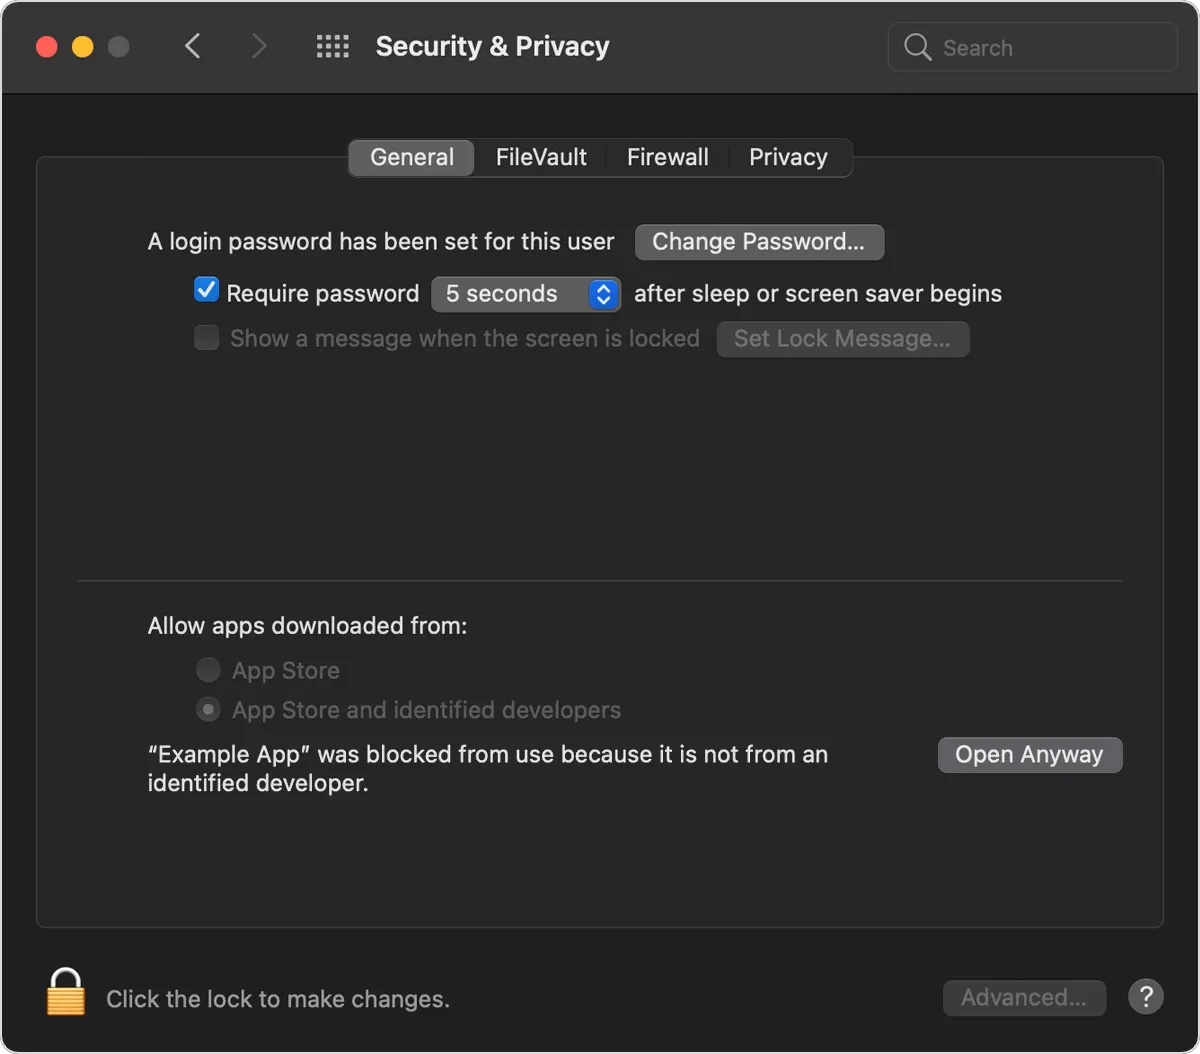Click the magnifying glass in the search field
Image resolution: width=1200 pixels, height=1054 pixels.
(x=917, y=47)
